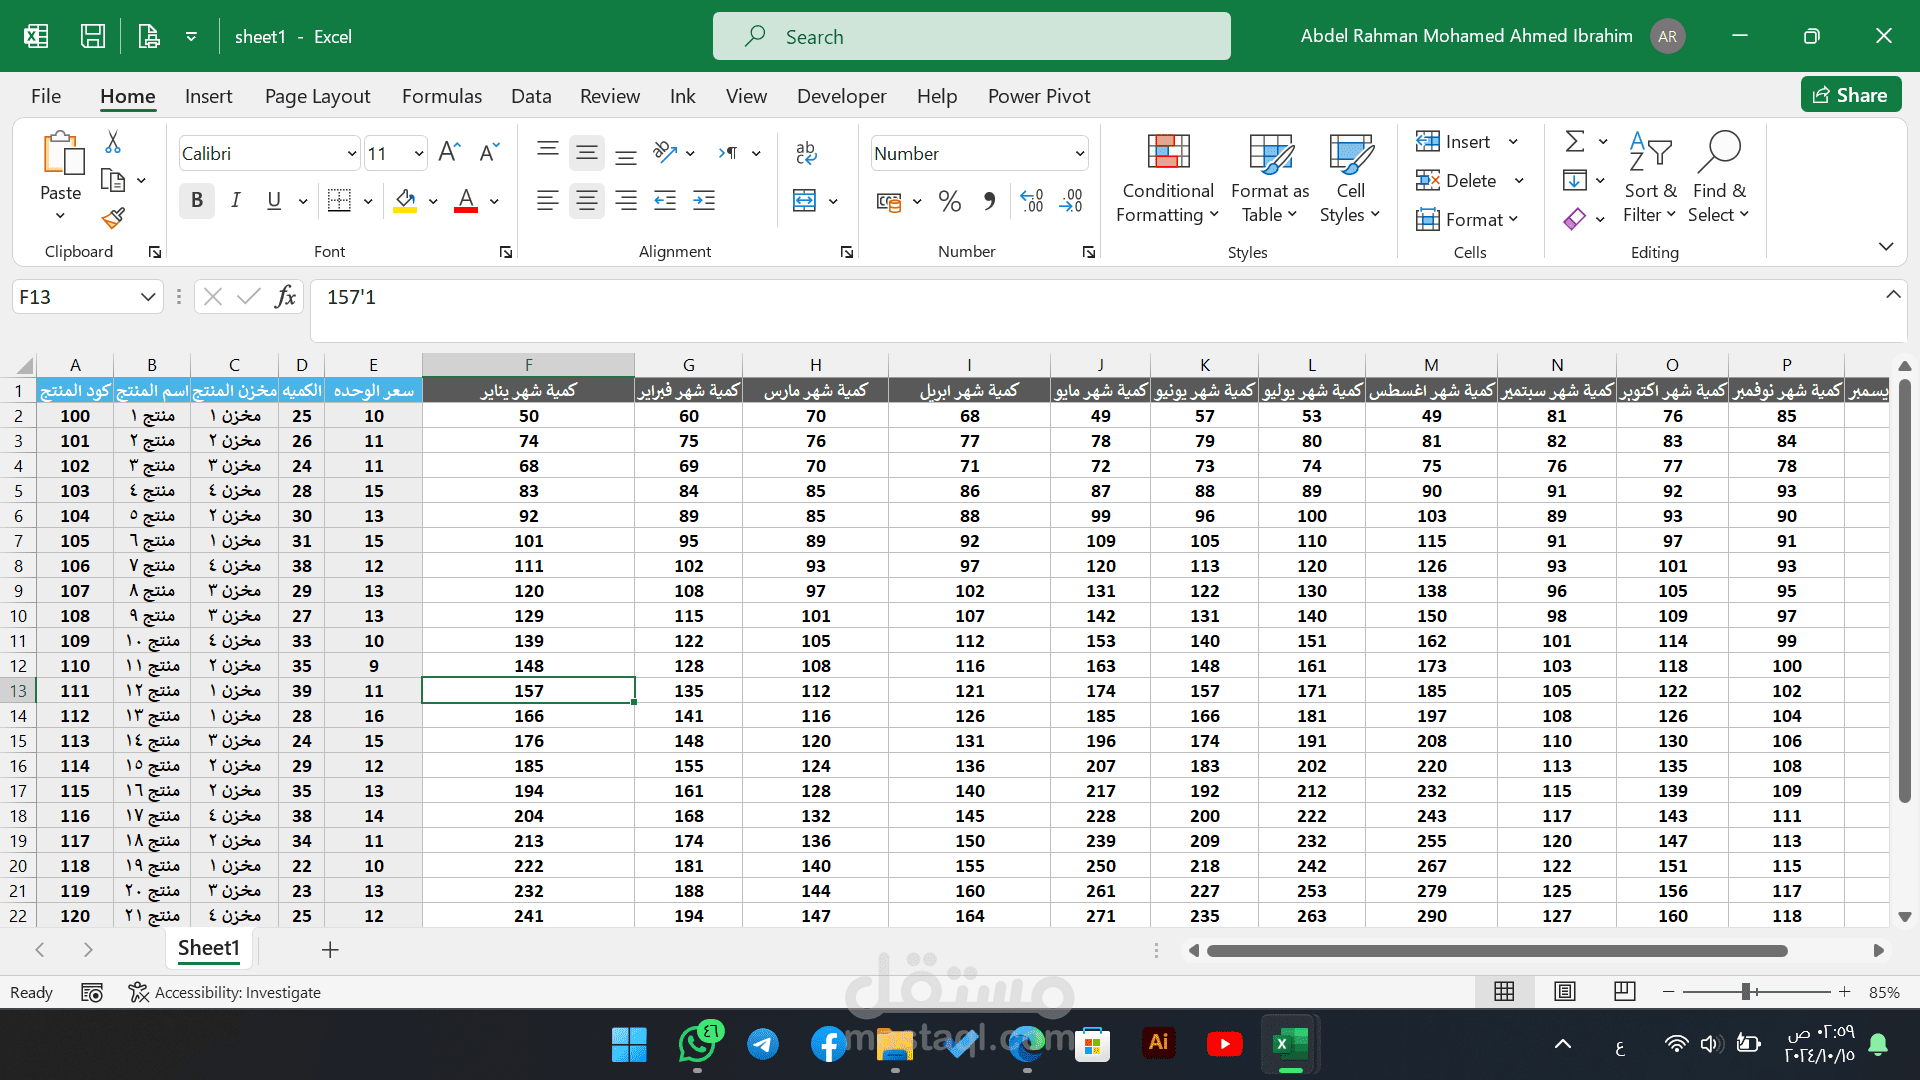Click Increase Decimal icon
This screenshot has height=1080, width=1920.
1032,201
